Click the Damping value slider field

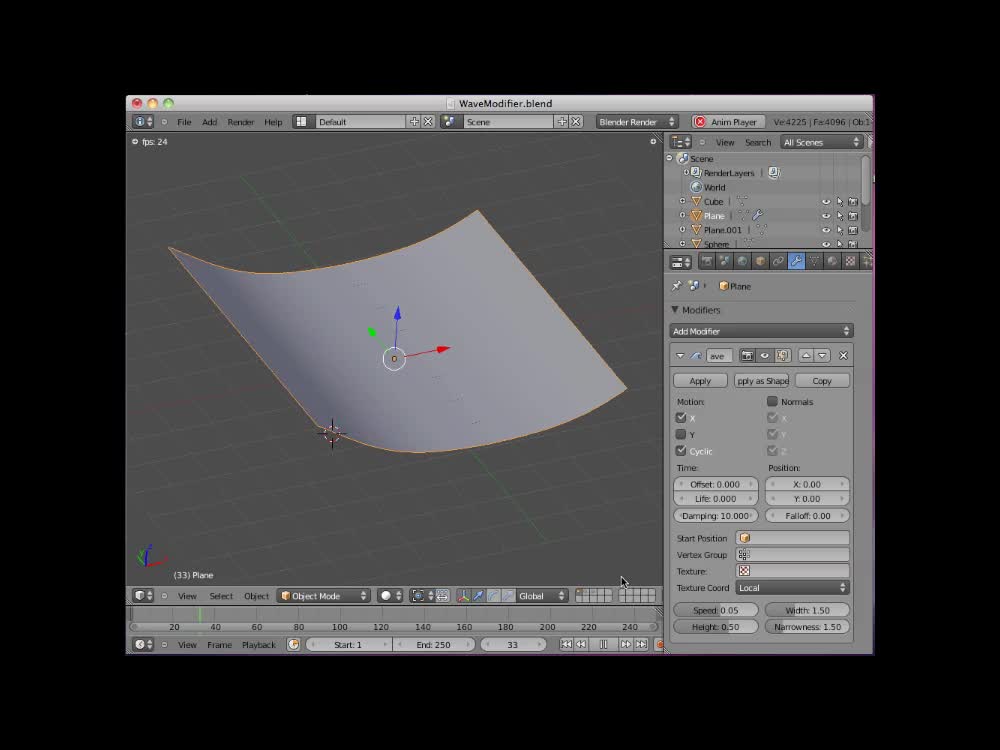[x=715, y=515]
